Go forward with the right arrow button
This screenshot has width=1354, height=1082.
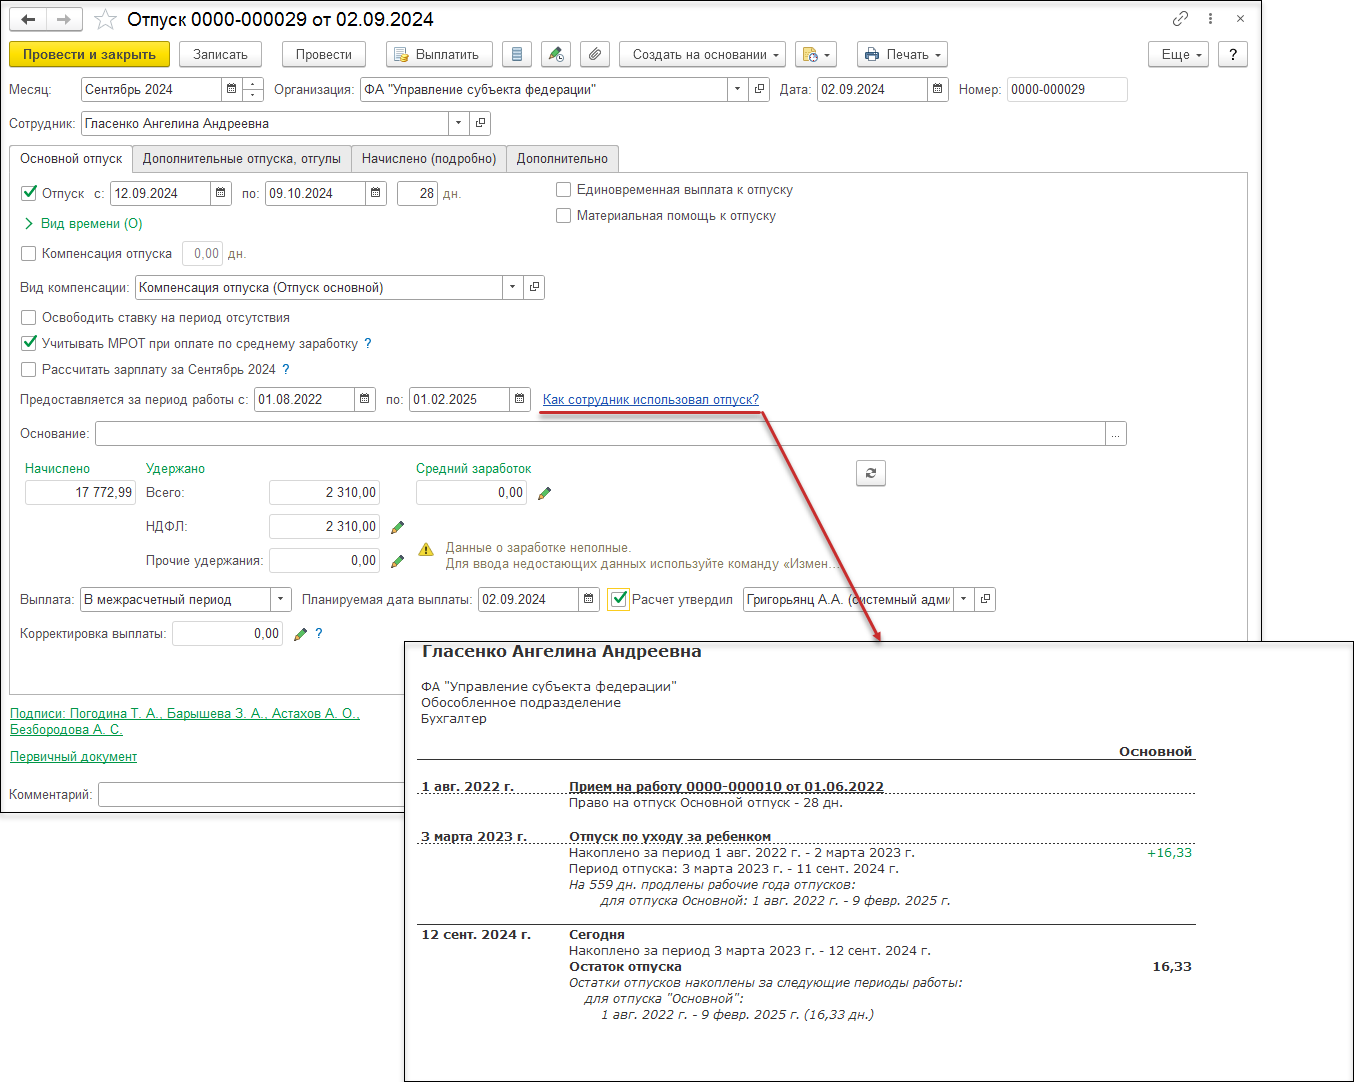tap(64, 19)
